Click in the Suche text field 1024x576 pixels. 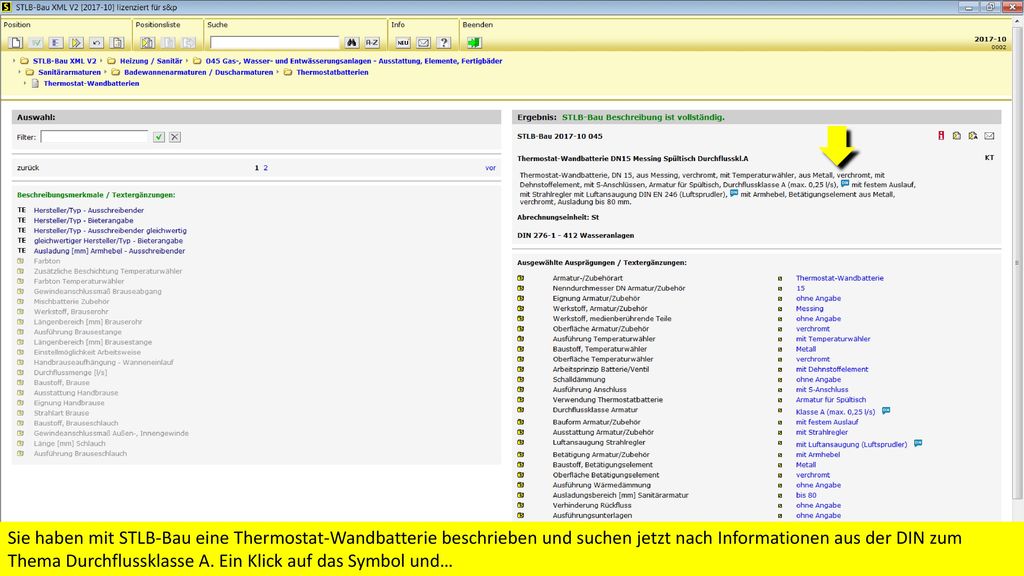[x=274, y=42]
